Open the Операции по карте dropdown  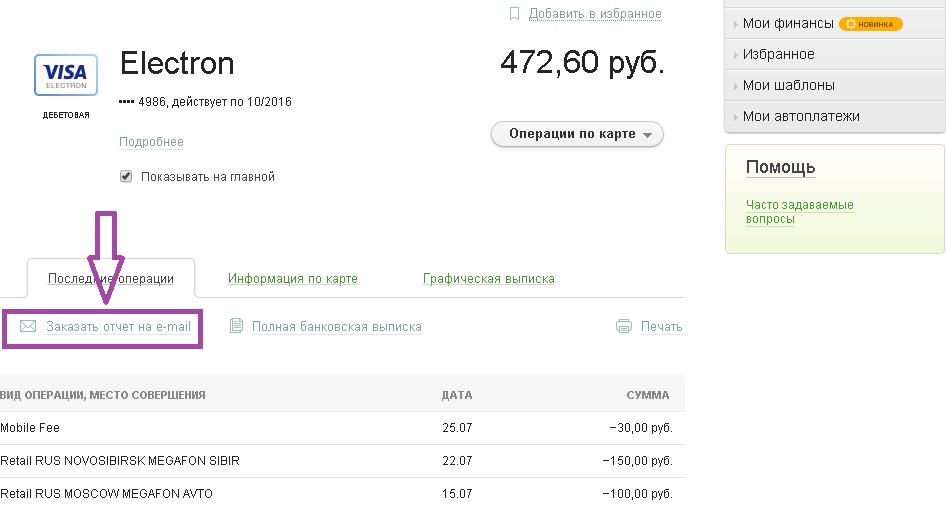pyautogui.click(x=577, y=134)
